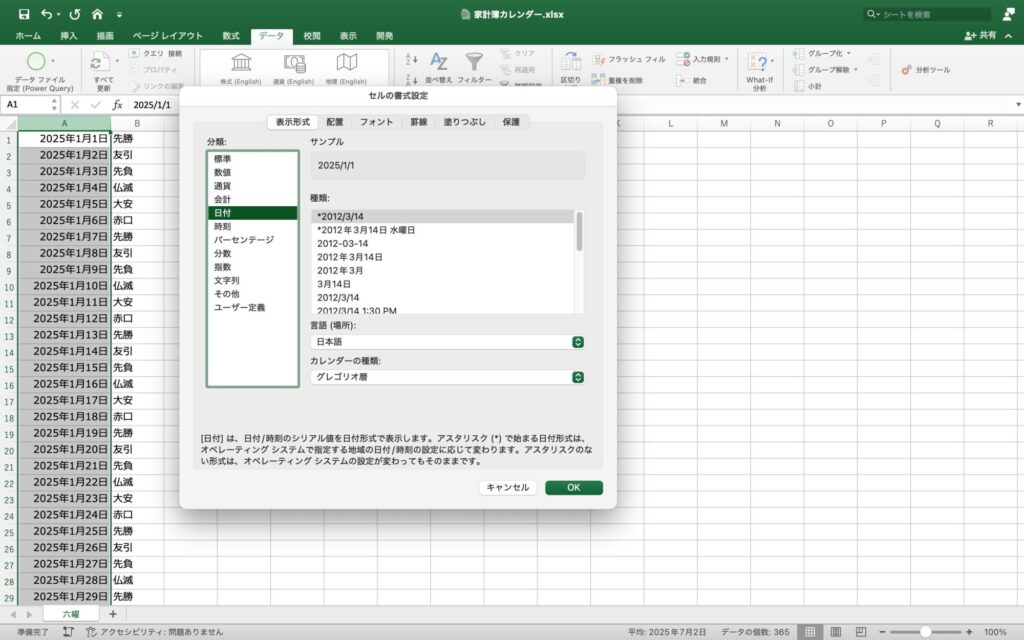1024x640 pixels.
Task: Save the workbook with the floppy icon
Action: (x=24, y=14)
